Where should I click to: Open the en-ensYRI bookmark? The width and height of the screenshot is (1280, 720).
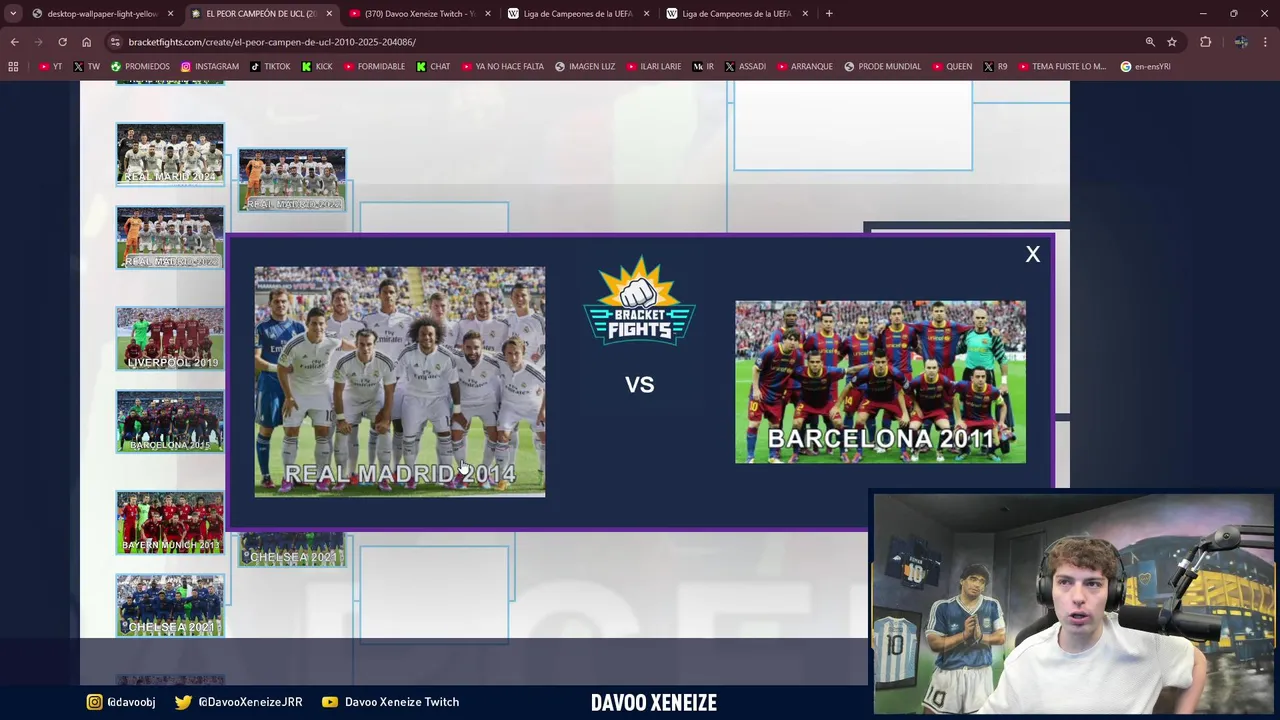[x=1145, y=66]
